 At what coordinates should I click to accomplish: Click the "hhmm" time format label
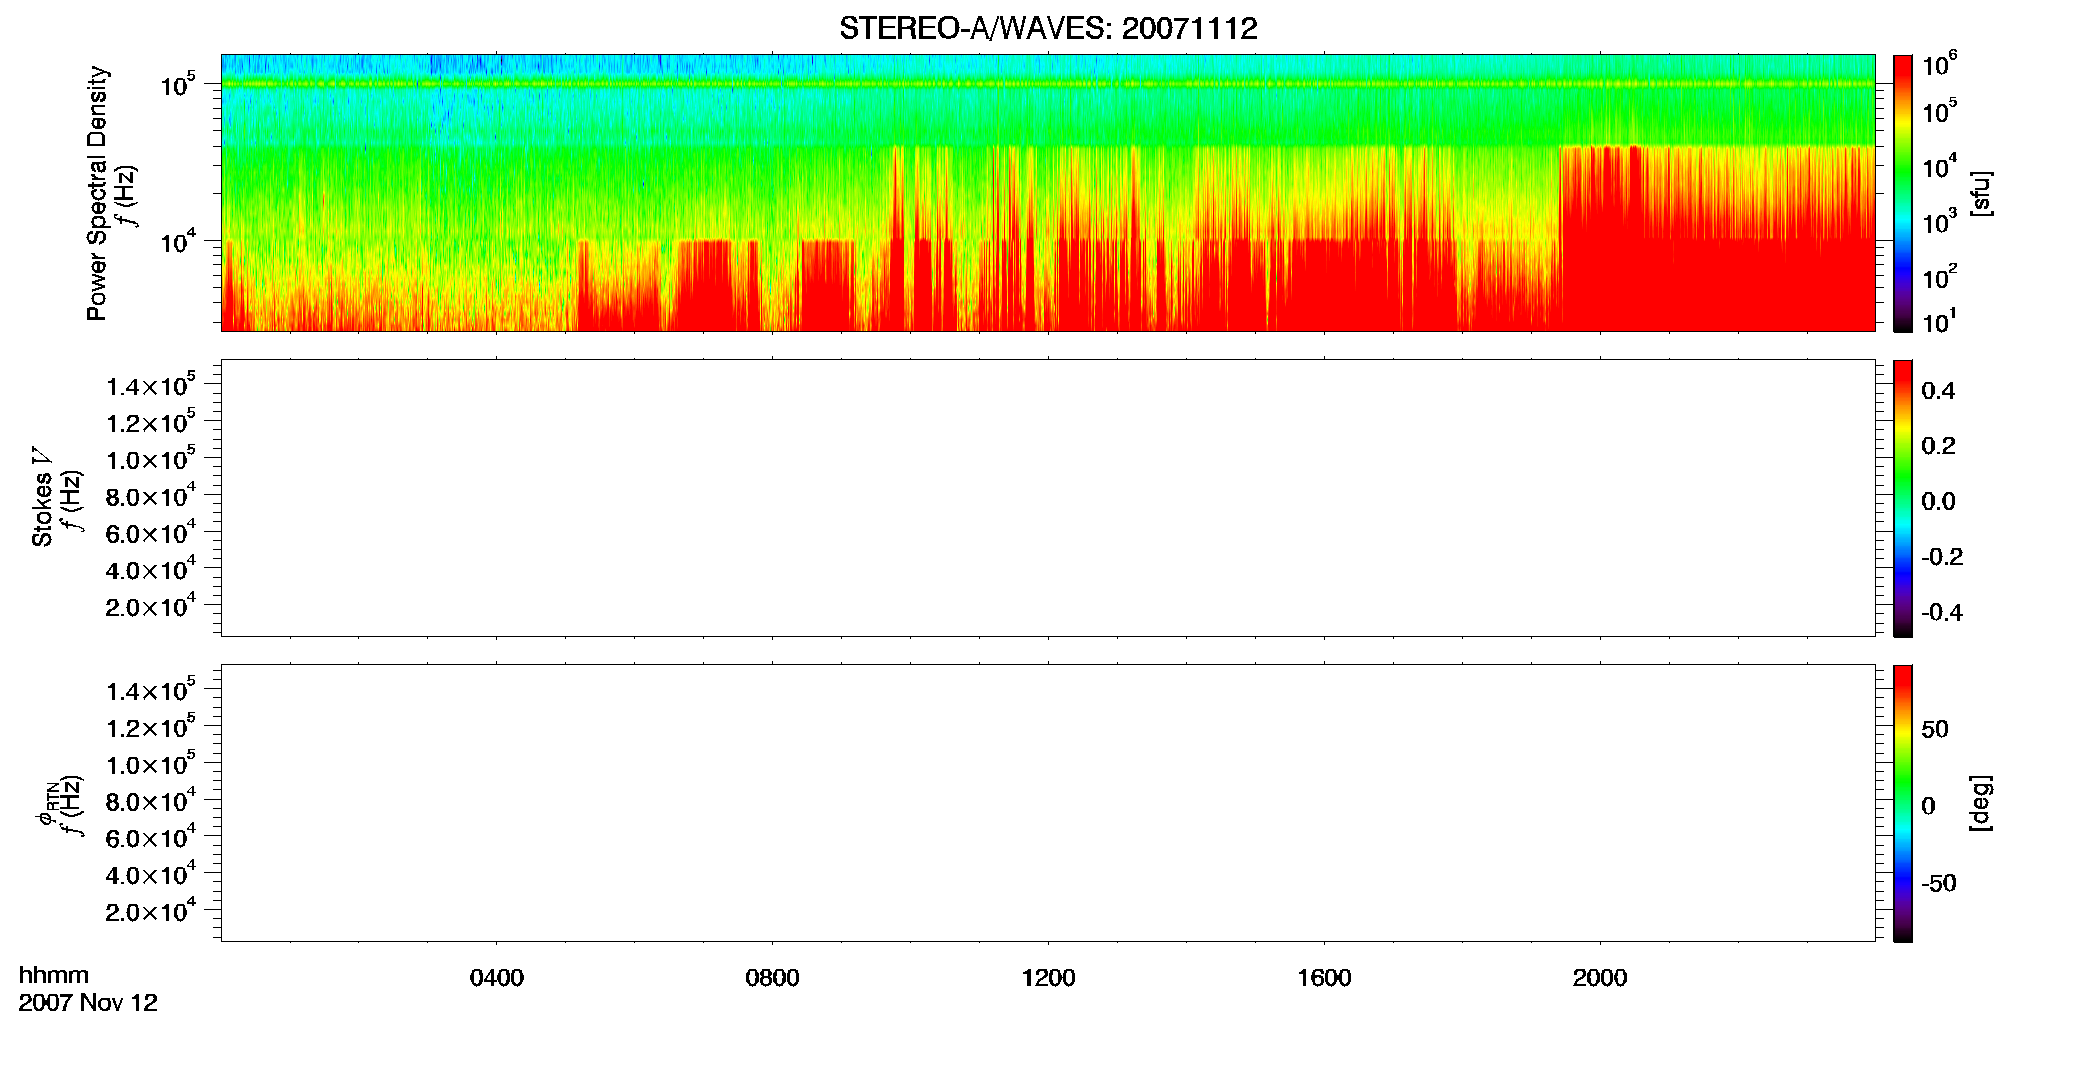(x=54, y=975)
